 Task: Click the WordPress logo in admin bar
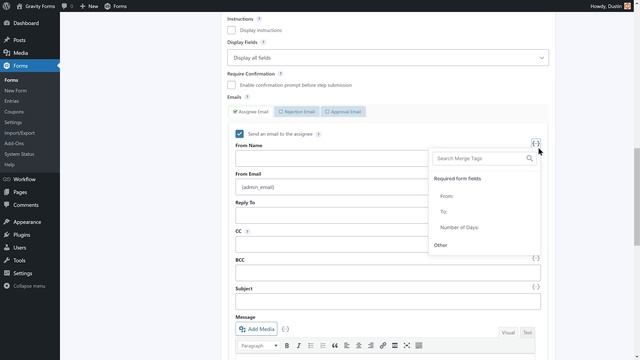point(7,6)
